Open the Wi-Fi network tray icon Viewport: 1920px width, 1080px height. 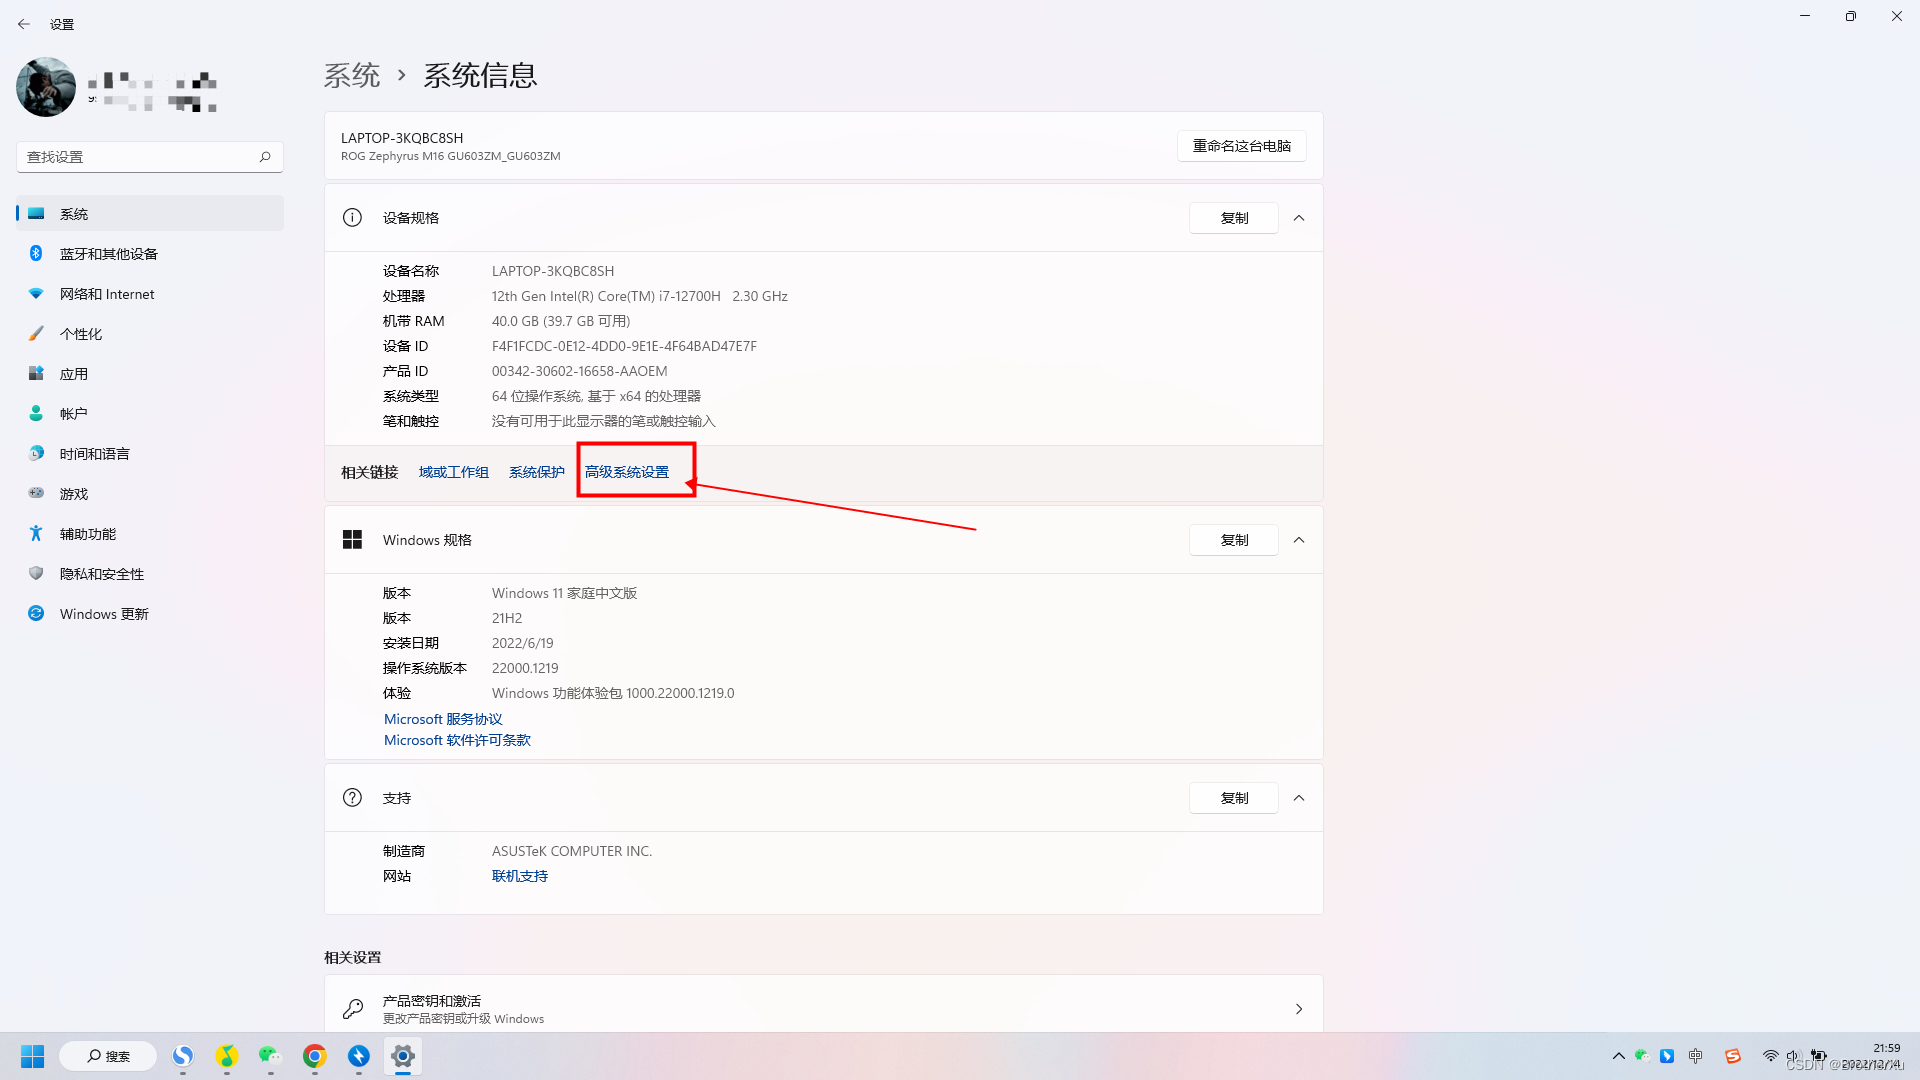1770,1056
